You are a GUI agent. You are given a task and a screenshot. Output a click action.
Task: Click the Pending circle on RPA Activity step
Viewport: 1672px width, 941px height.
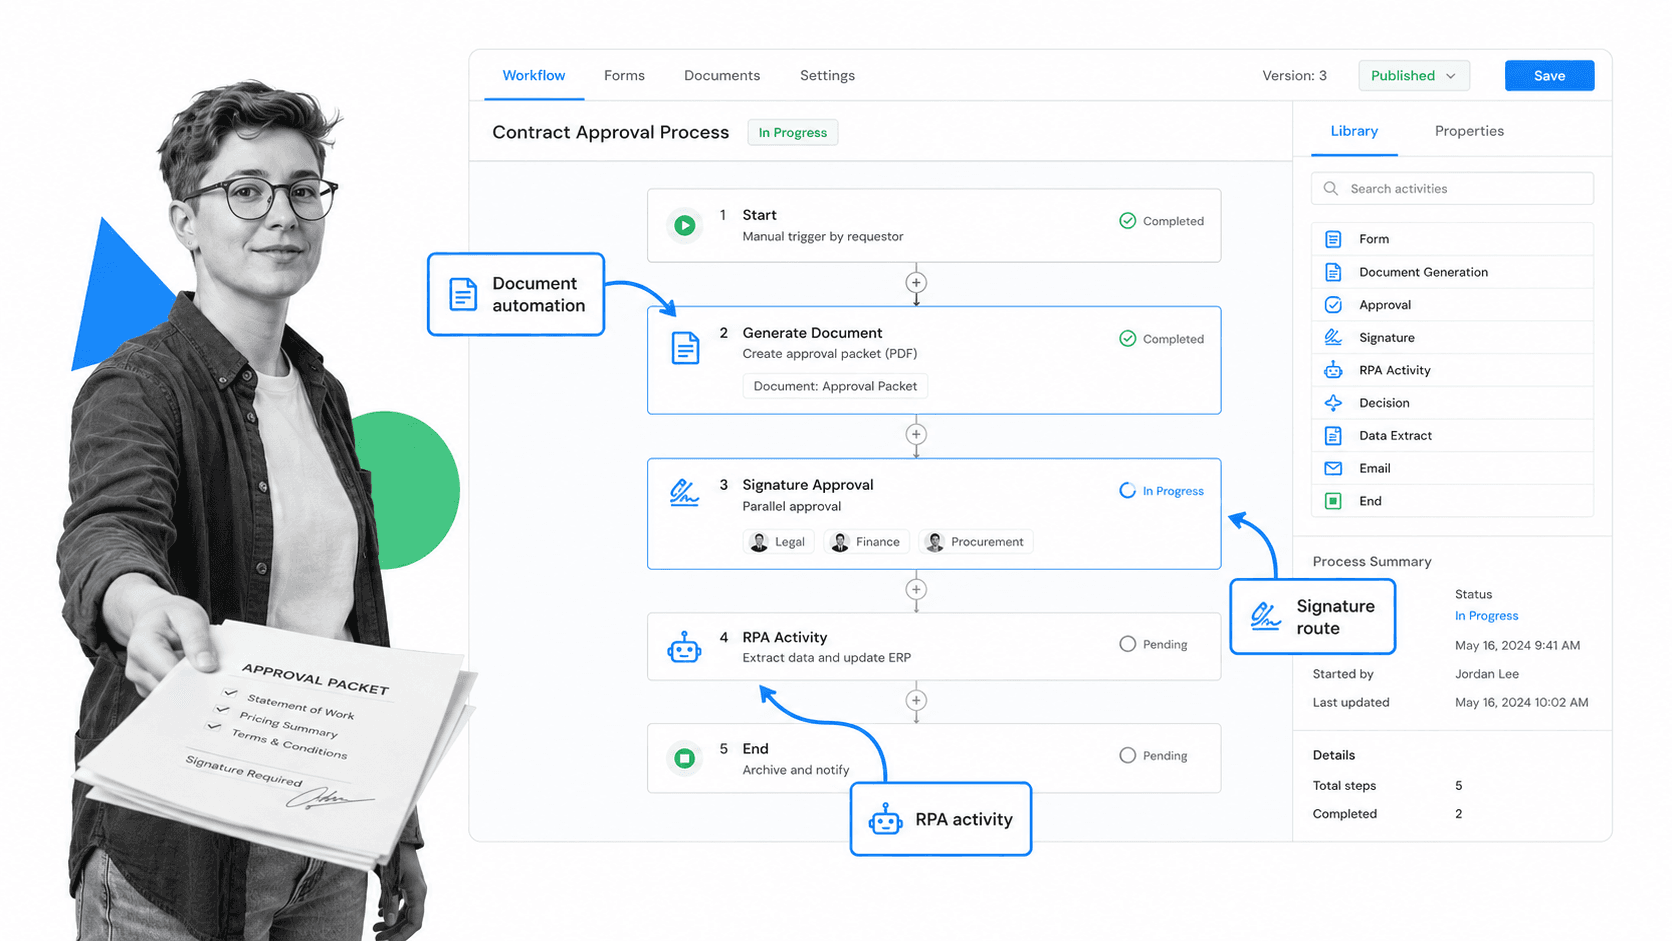1127,644
